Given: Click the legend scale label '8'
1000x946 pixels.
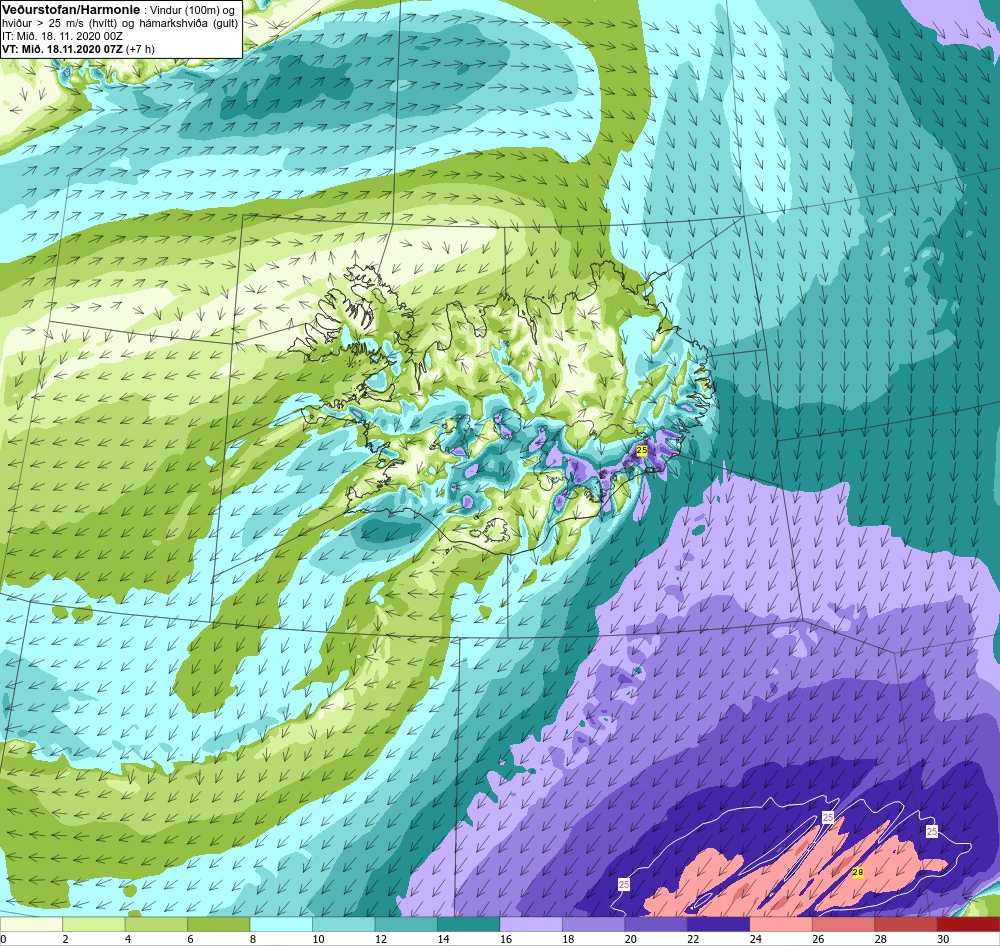Looking at the screenshot, I should point(253,939).
